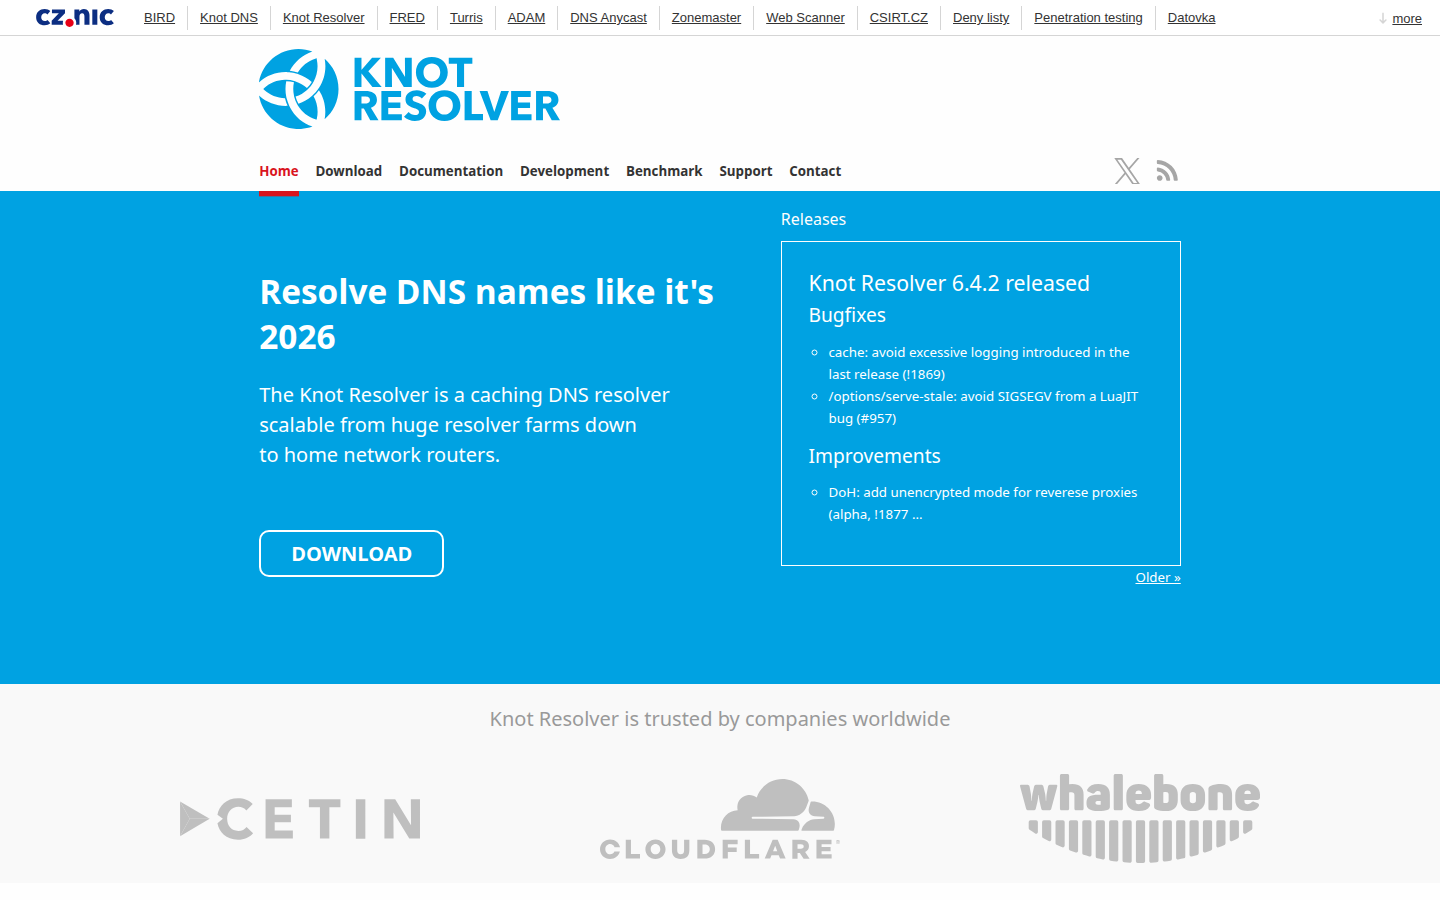Click the '/options/serve-stale' bugfix bullet
1440x900 pixels.
click(x=983, y=407)
